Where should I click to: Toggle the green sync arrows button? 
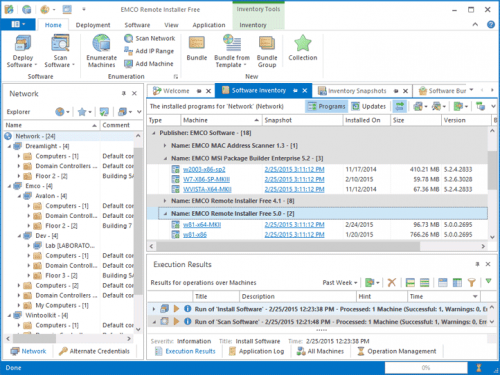point(399,106)
